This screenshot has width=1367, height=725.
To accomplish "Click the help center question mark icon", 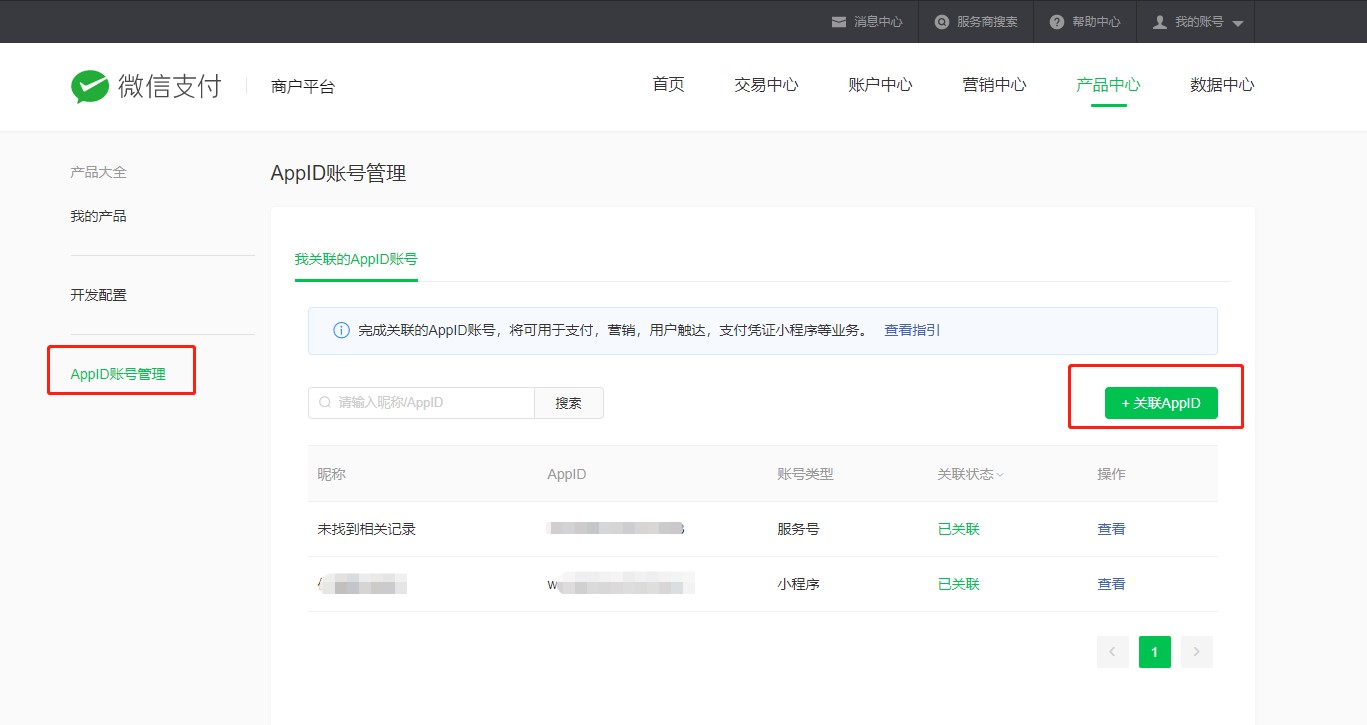I will click(1057, 22).
